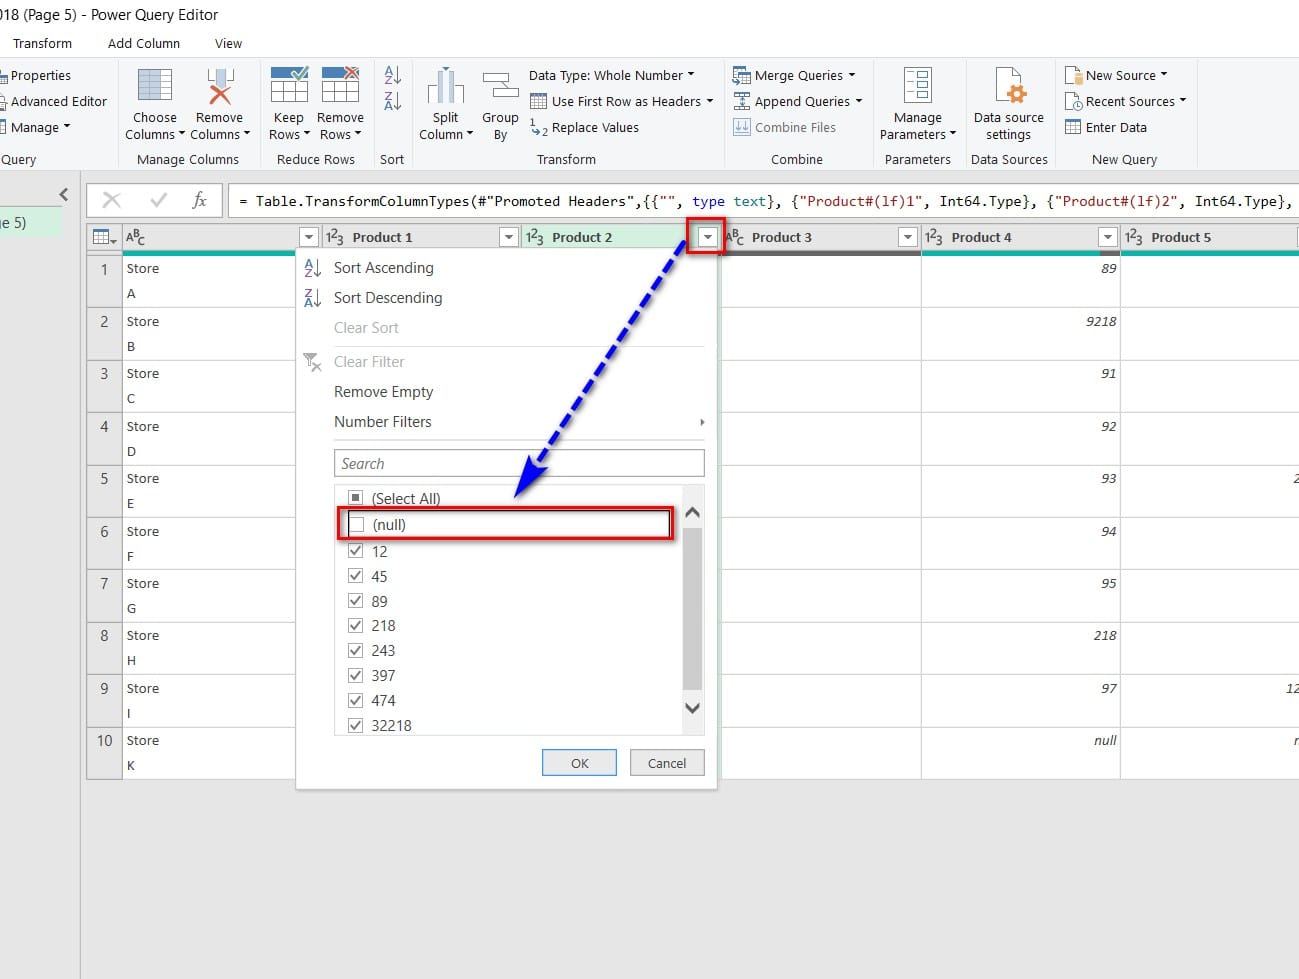Image resolution: width=1299 pixels, height=979 pixels.
Task: Click the Remove Rows icon
Action: (340, 86)
